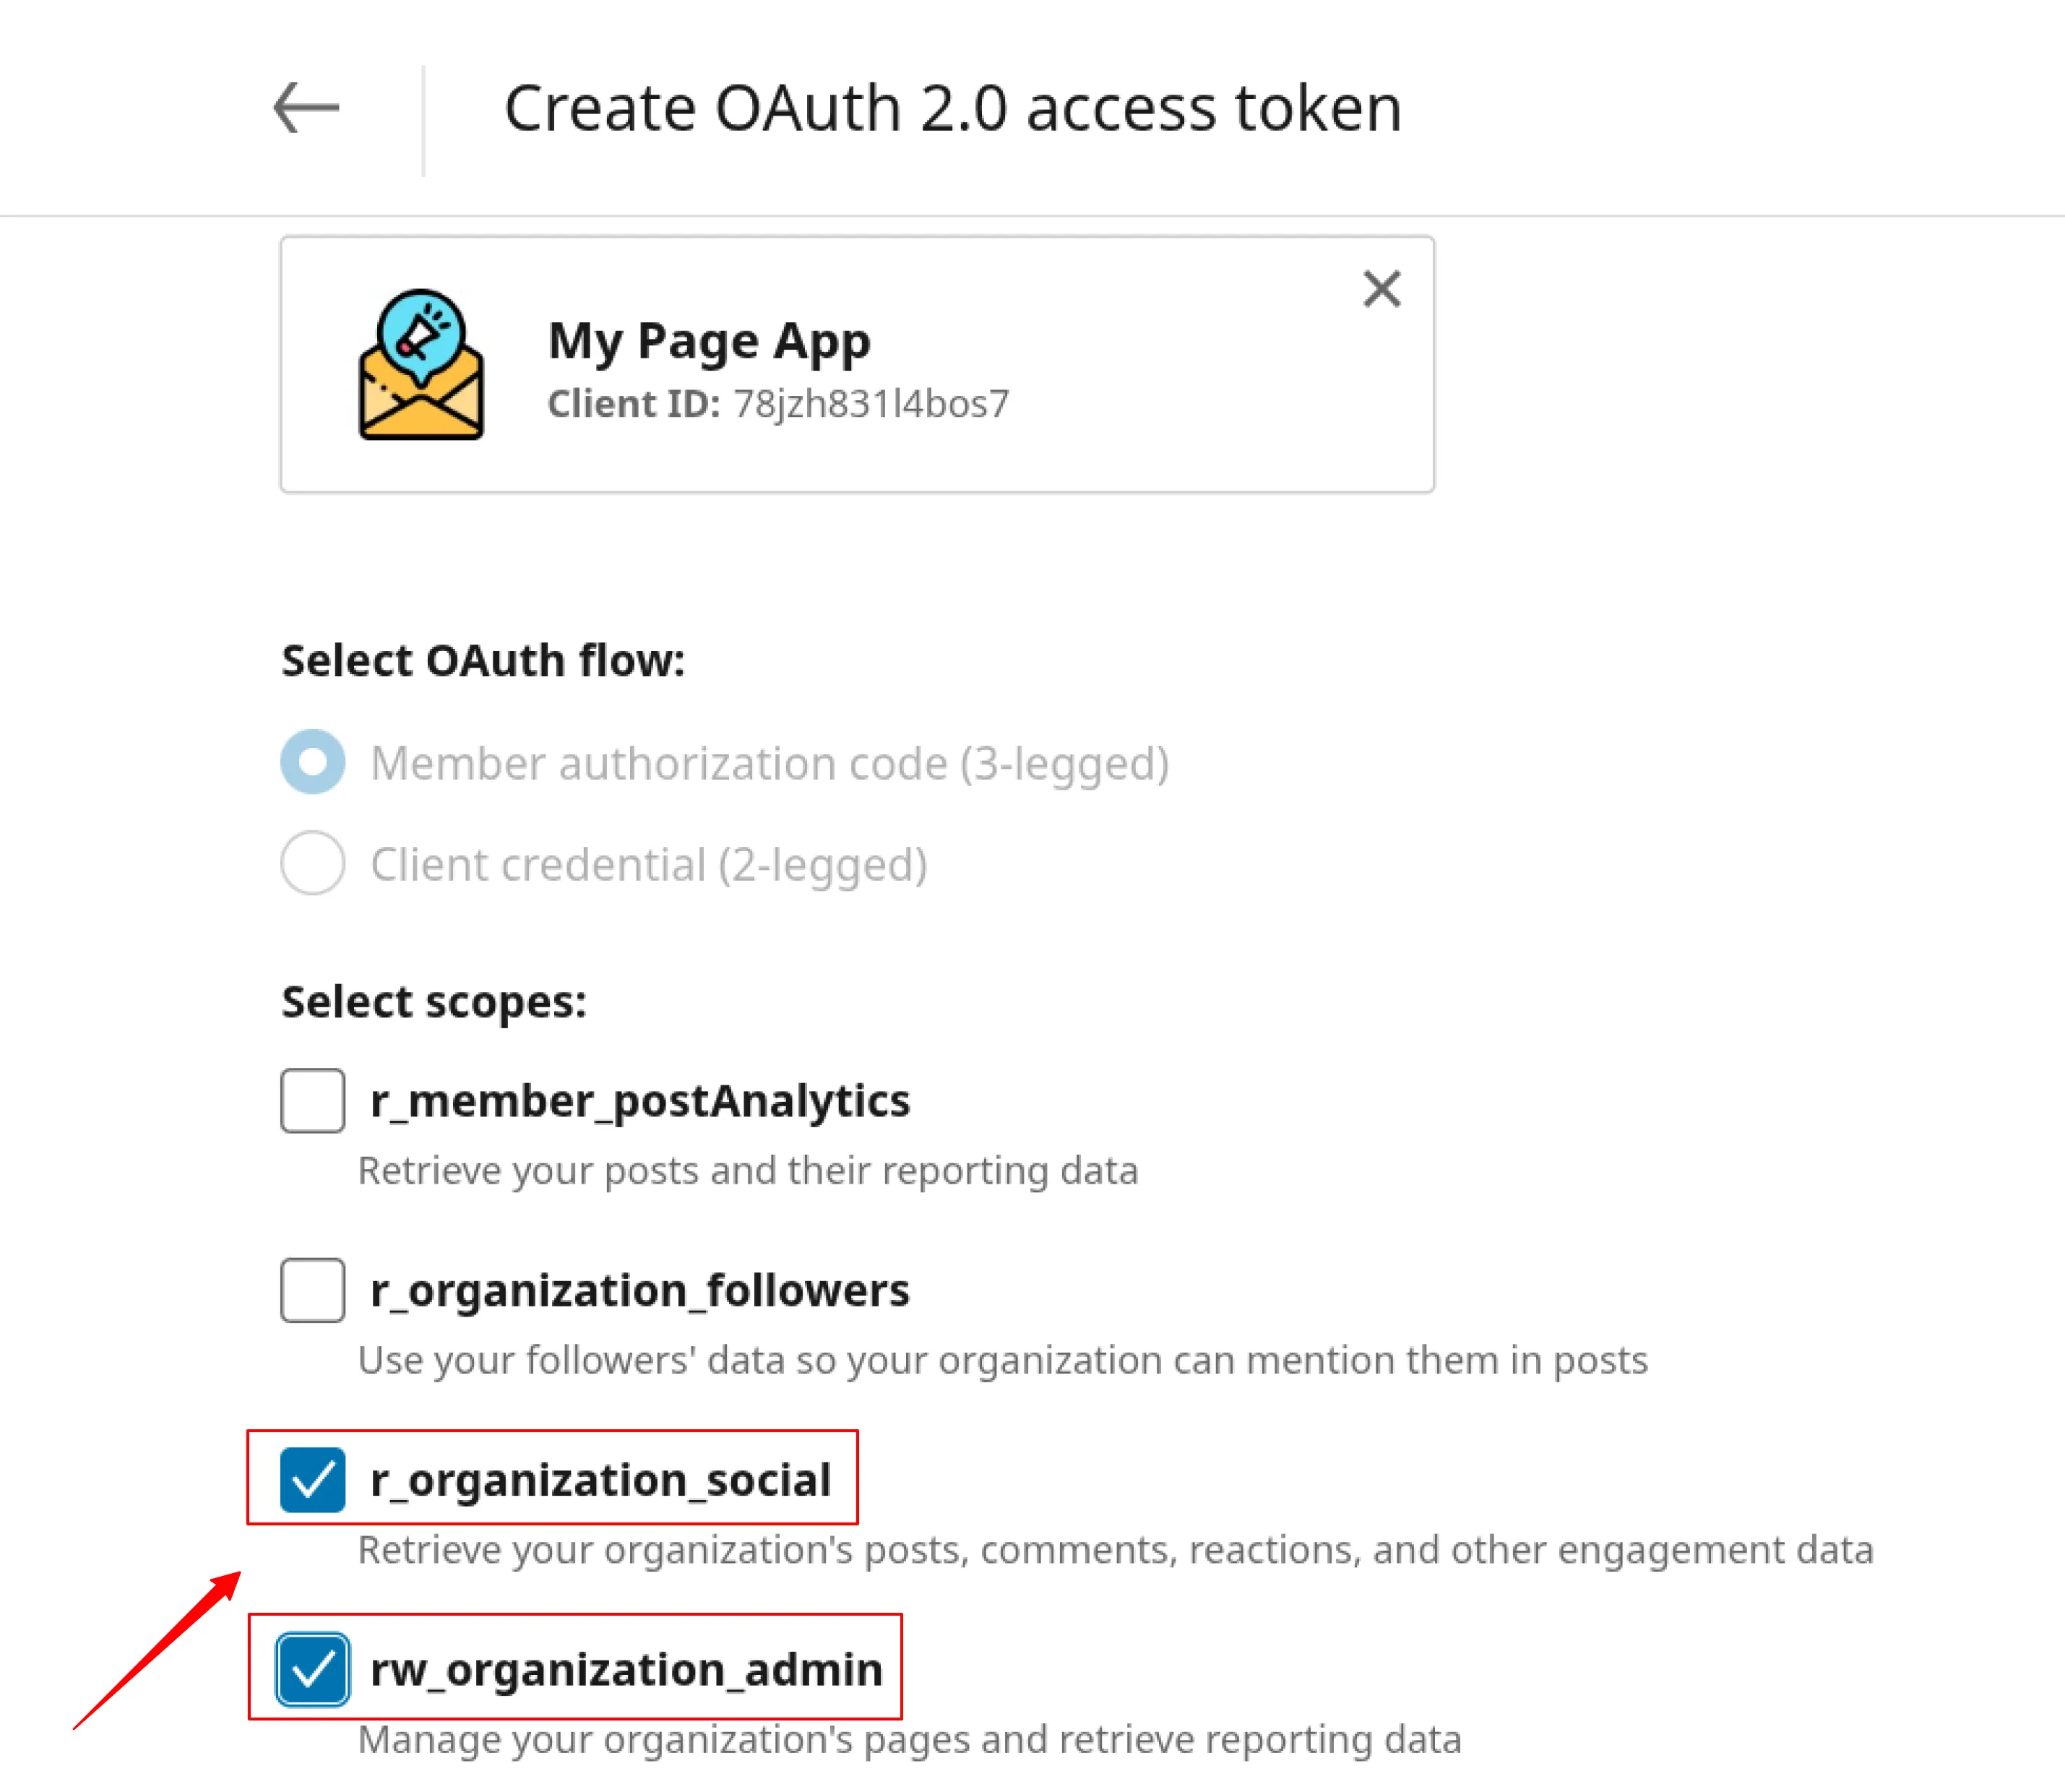Uncheck the r_organization_social scope checkbox
The width and height of the screenshot is (2065, 1792).
(x=313, y=1480)
